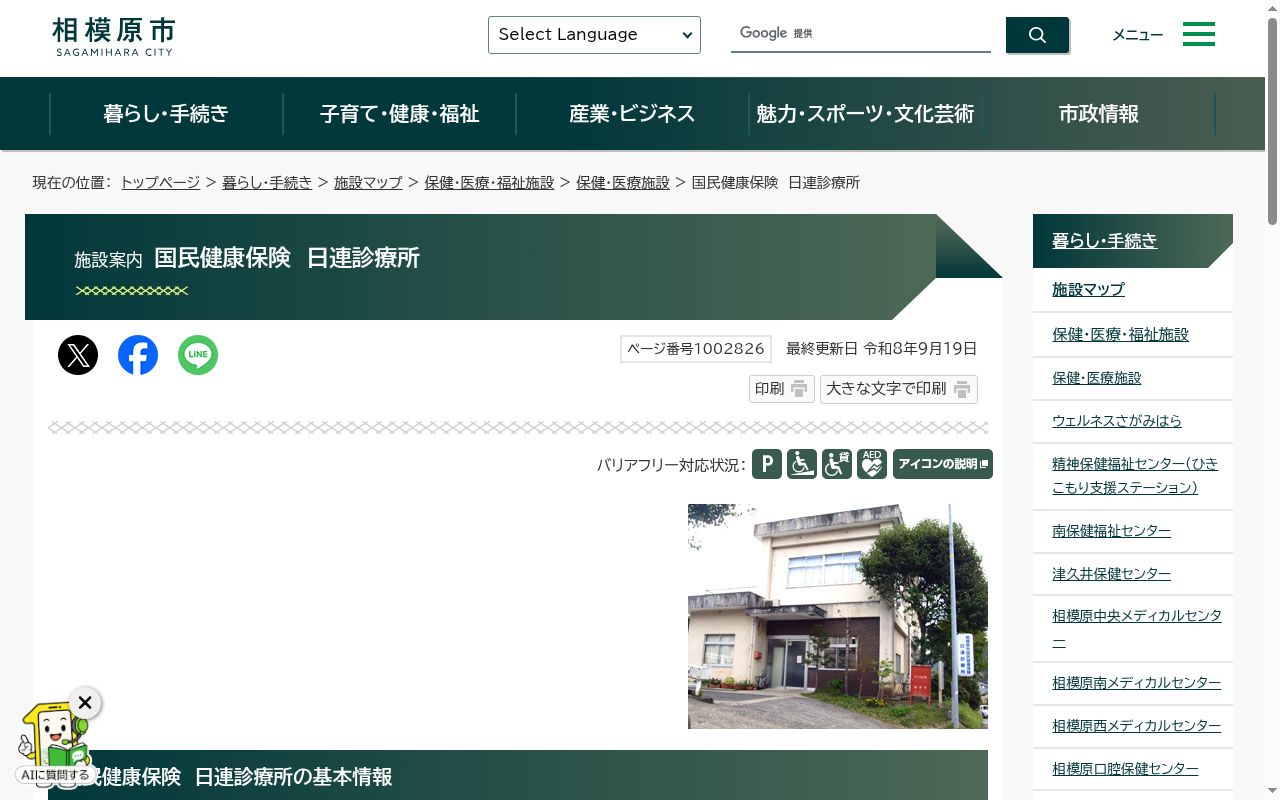
Task: Open sidebar link 津久井保健センター
Action: [1111, 574]
